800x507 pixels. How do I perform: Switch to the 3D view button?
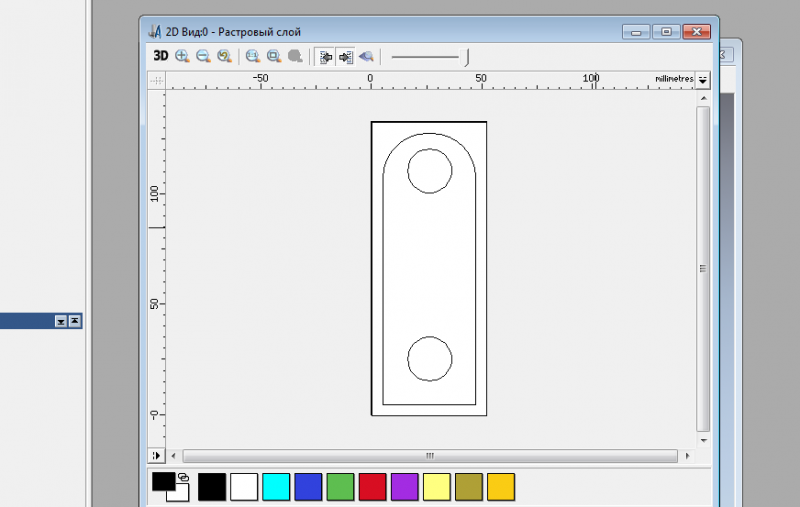(161, 56)
